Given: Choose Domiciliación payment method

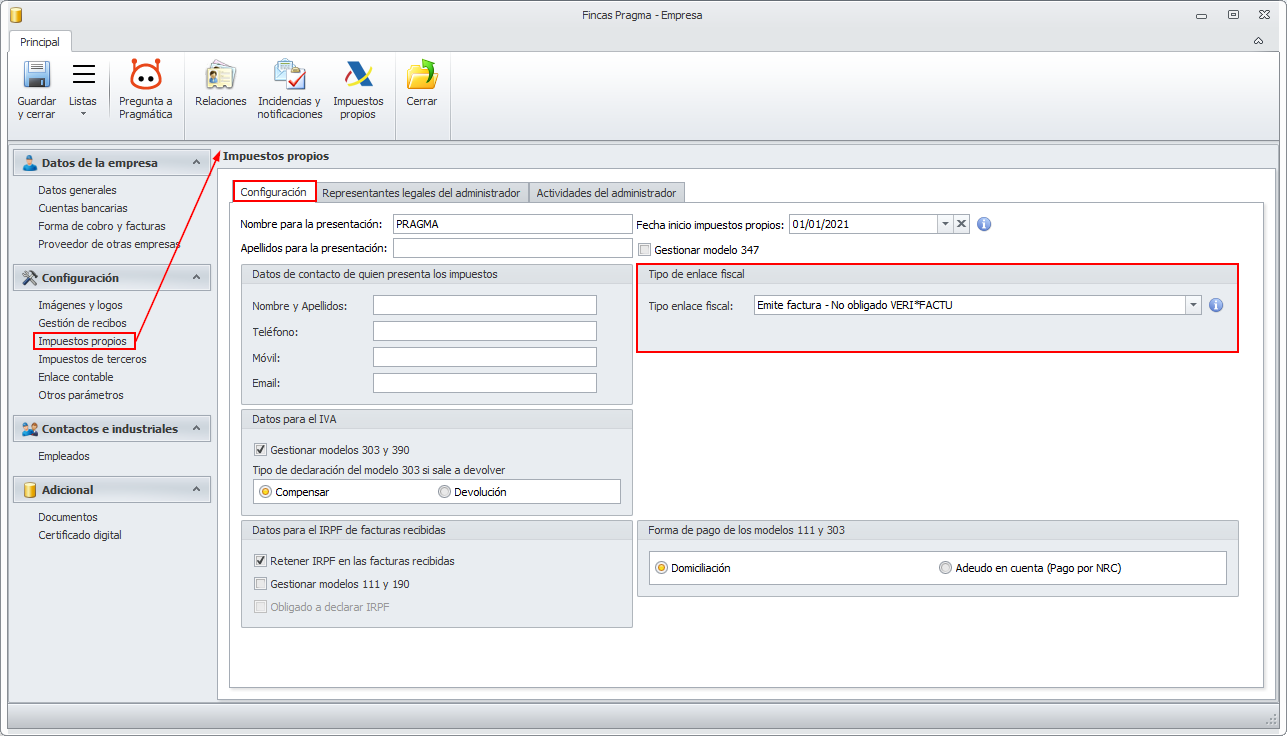Looking at the screenshot, I should point(661,568).
